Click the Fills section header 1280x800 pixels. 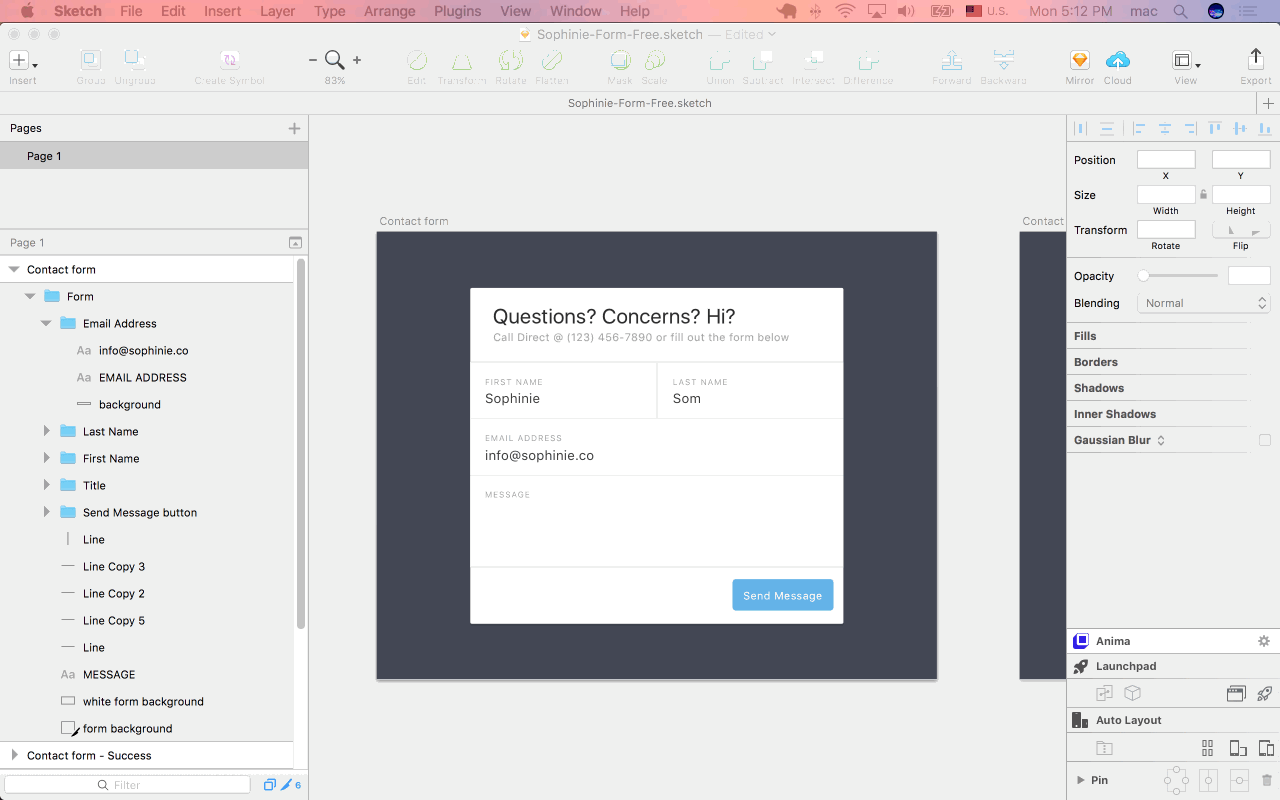[1085, 336]
